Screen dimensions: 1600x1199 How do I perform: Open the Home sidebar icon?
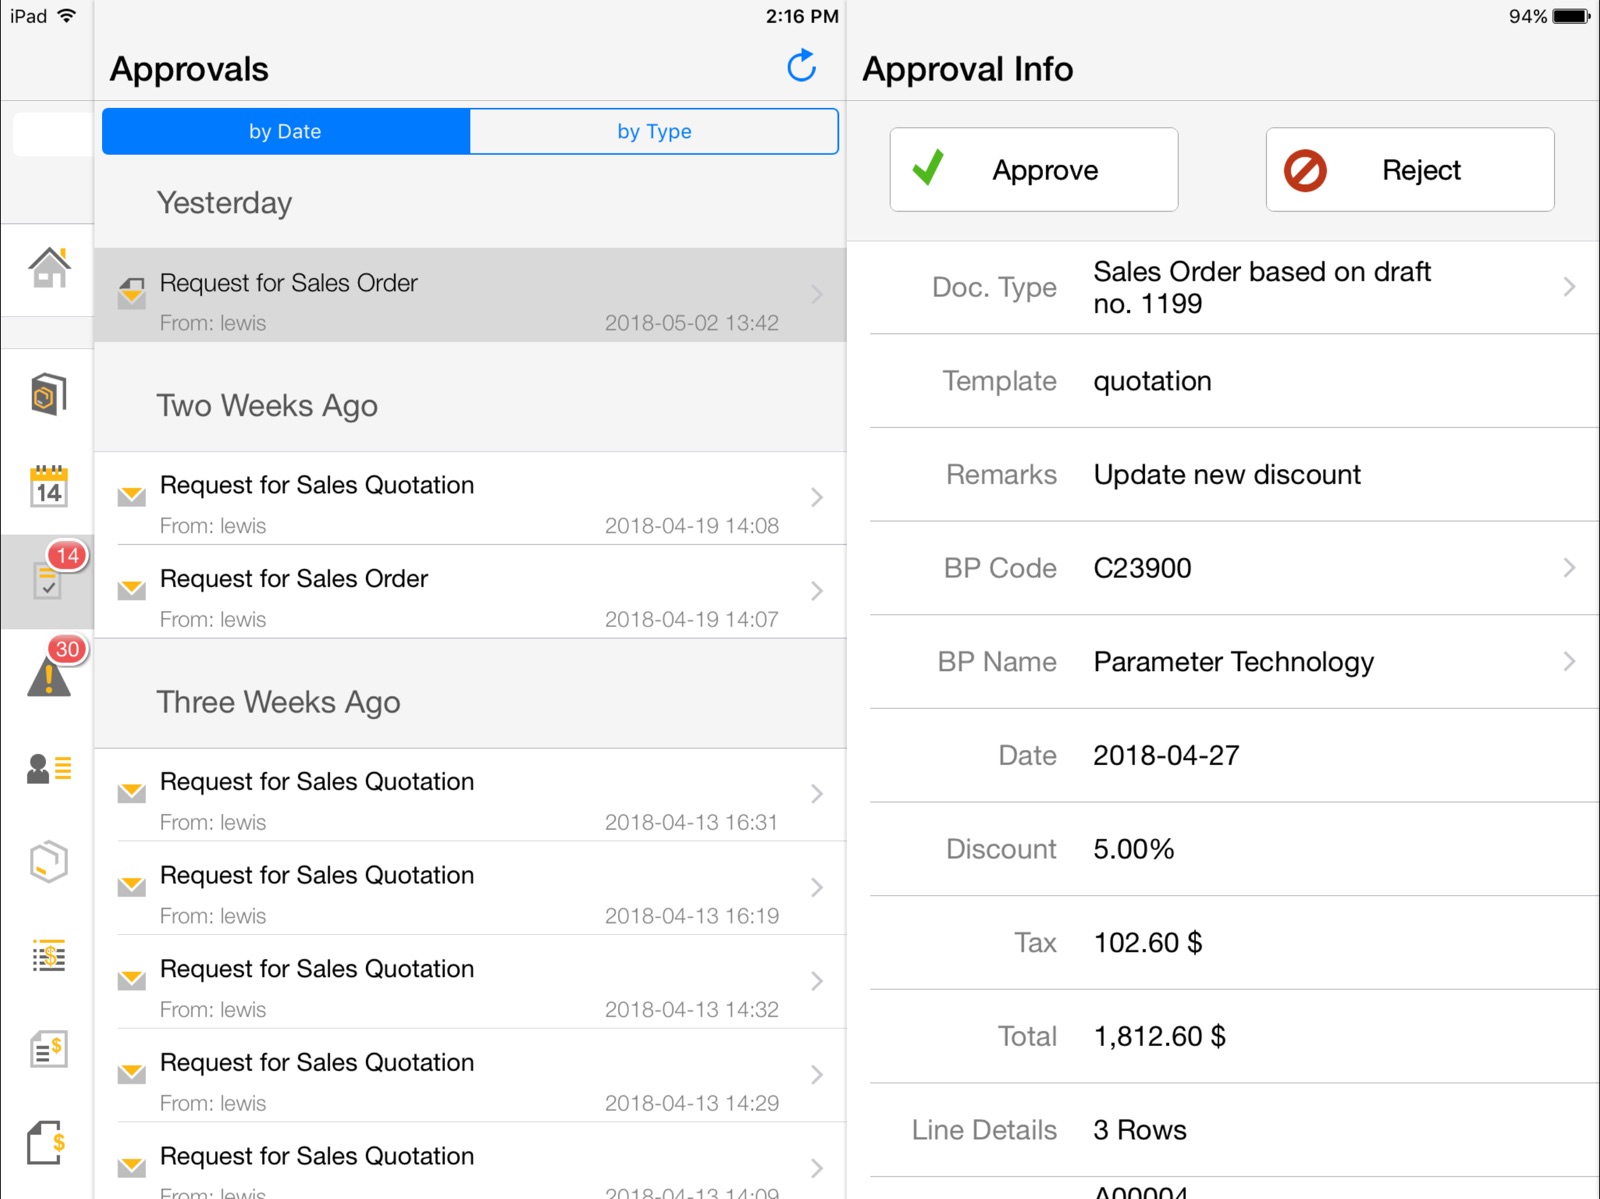[48, 267]
